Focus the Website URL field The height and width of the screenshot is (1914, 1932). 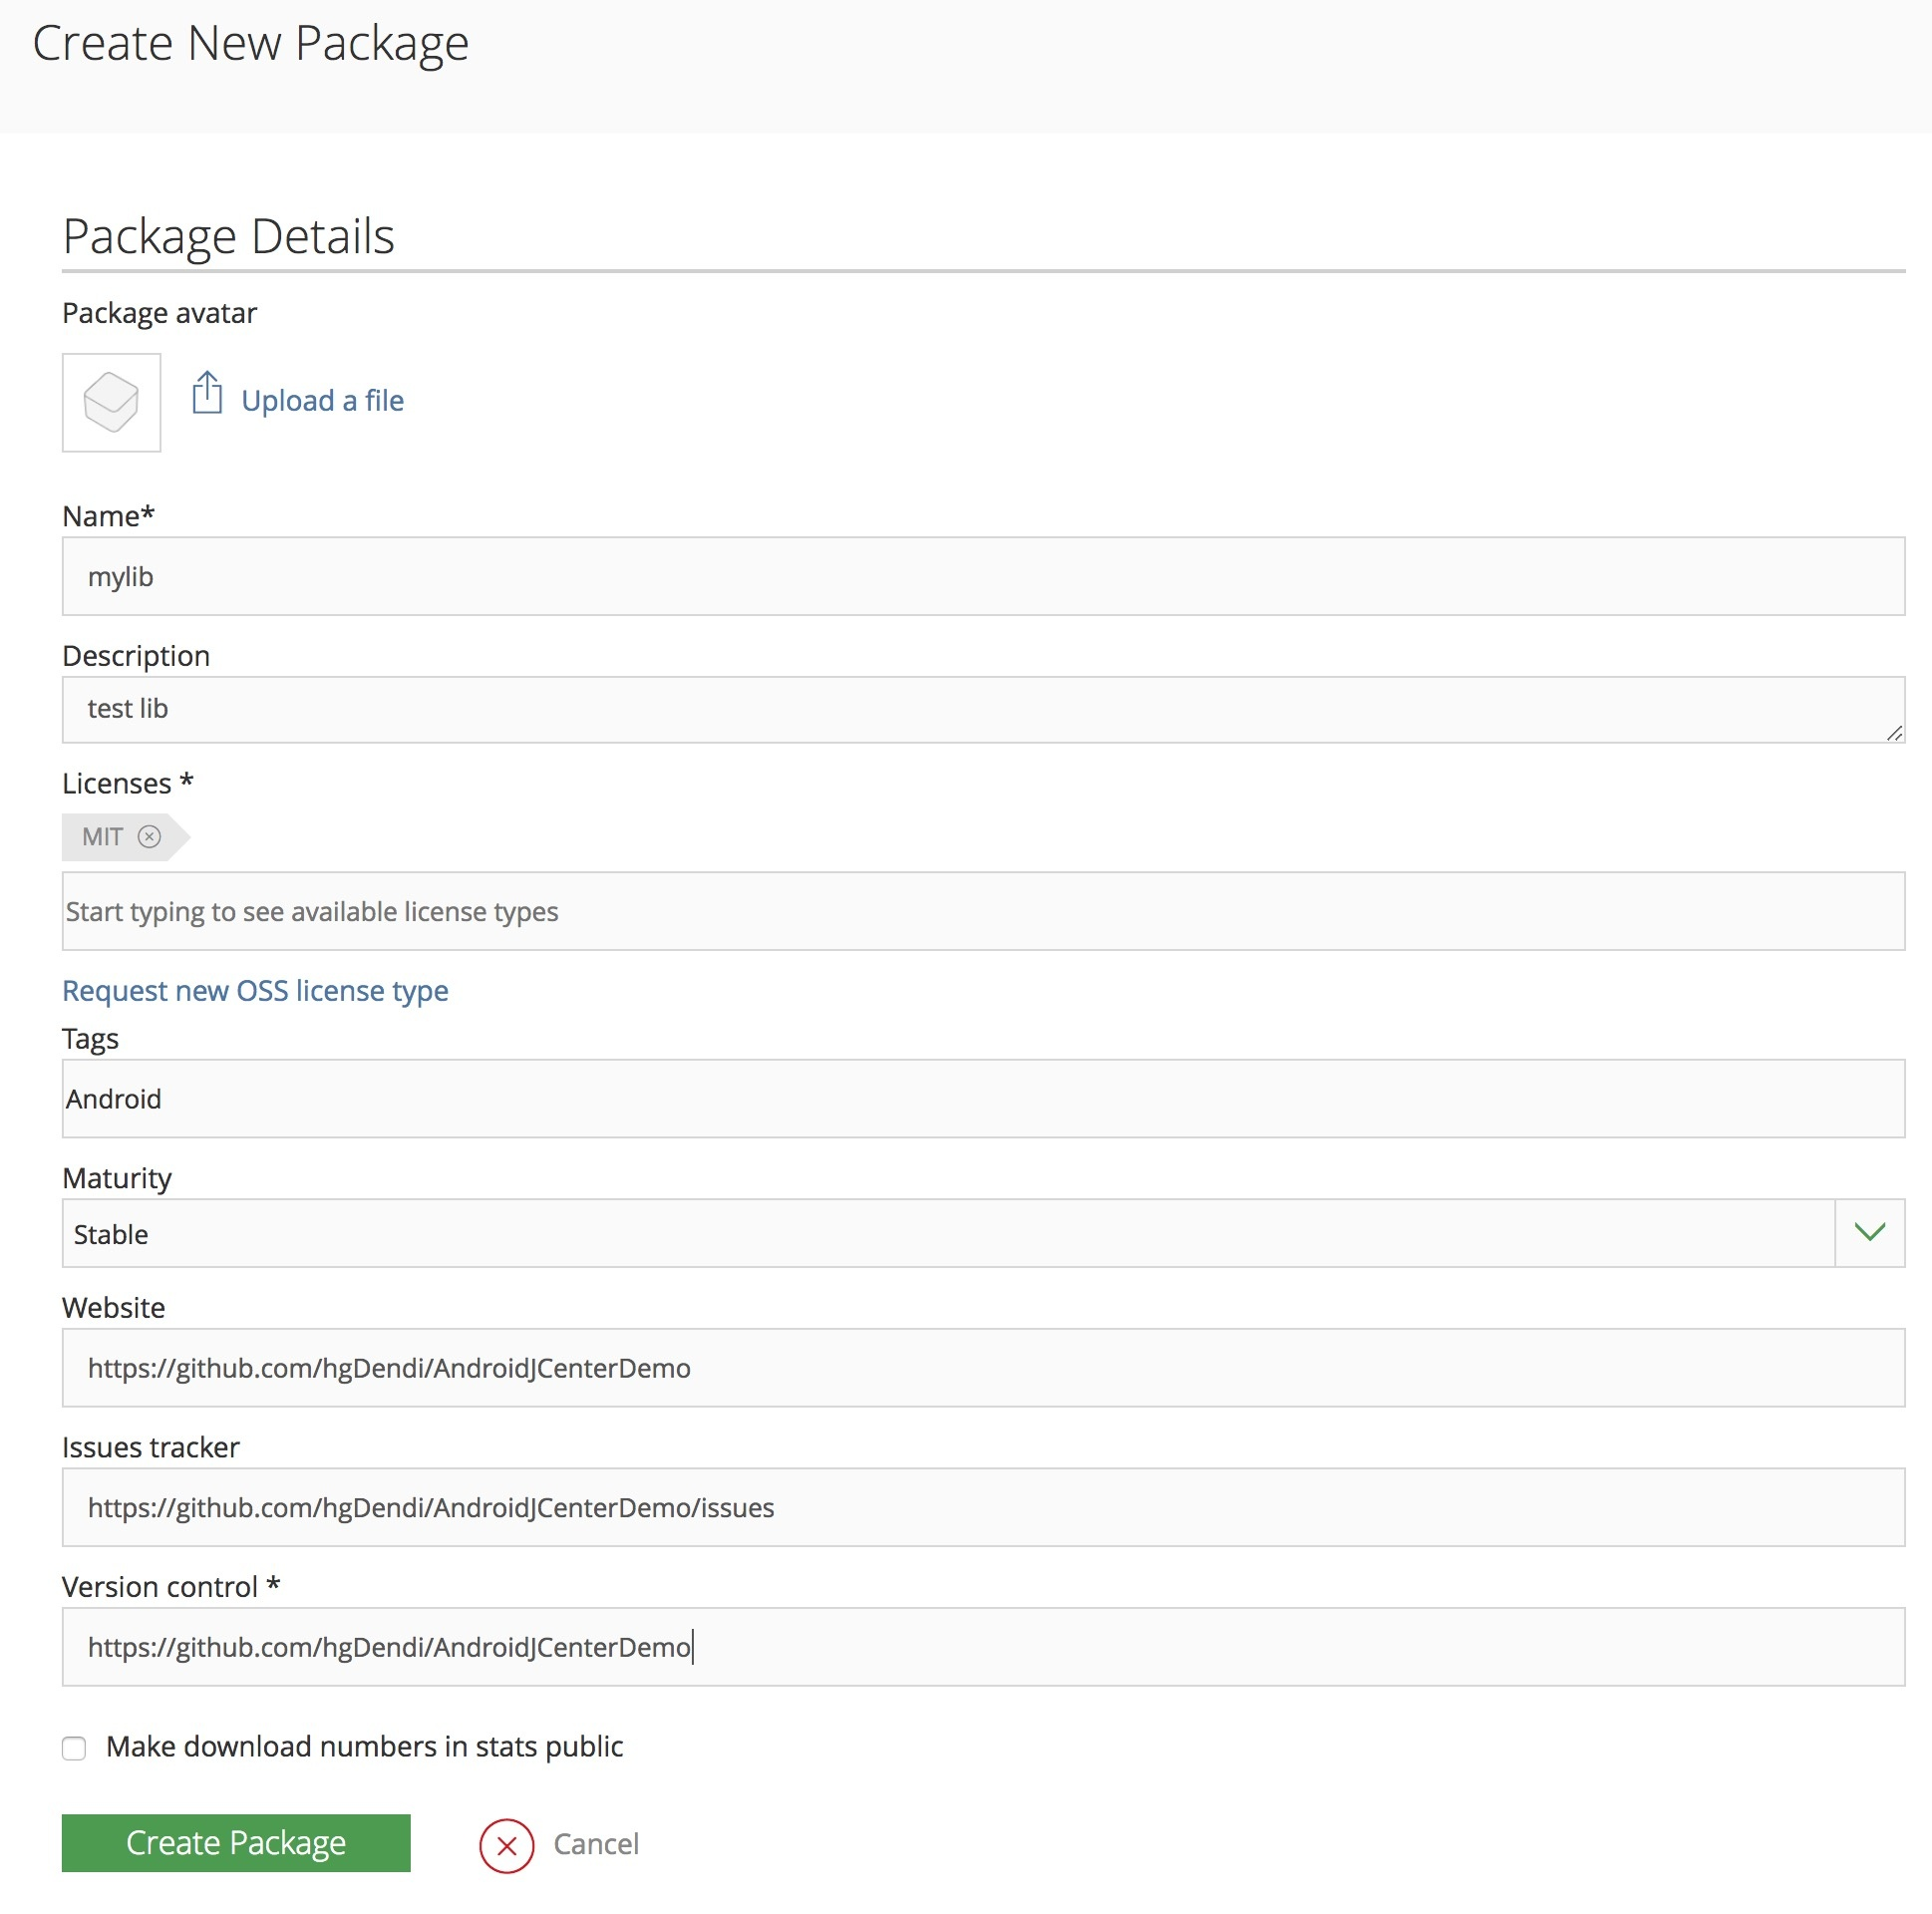coord(983,1368)
